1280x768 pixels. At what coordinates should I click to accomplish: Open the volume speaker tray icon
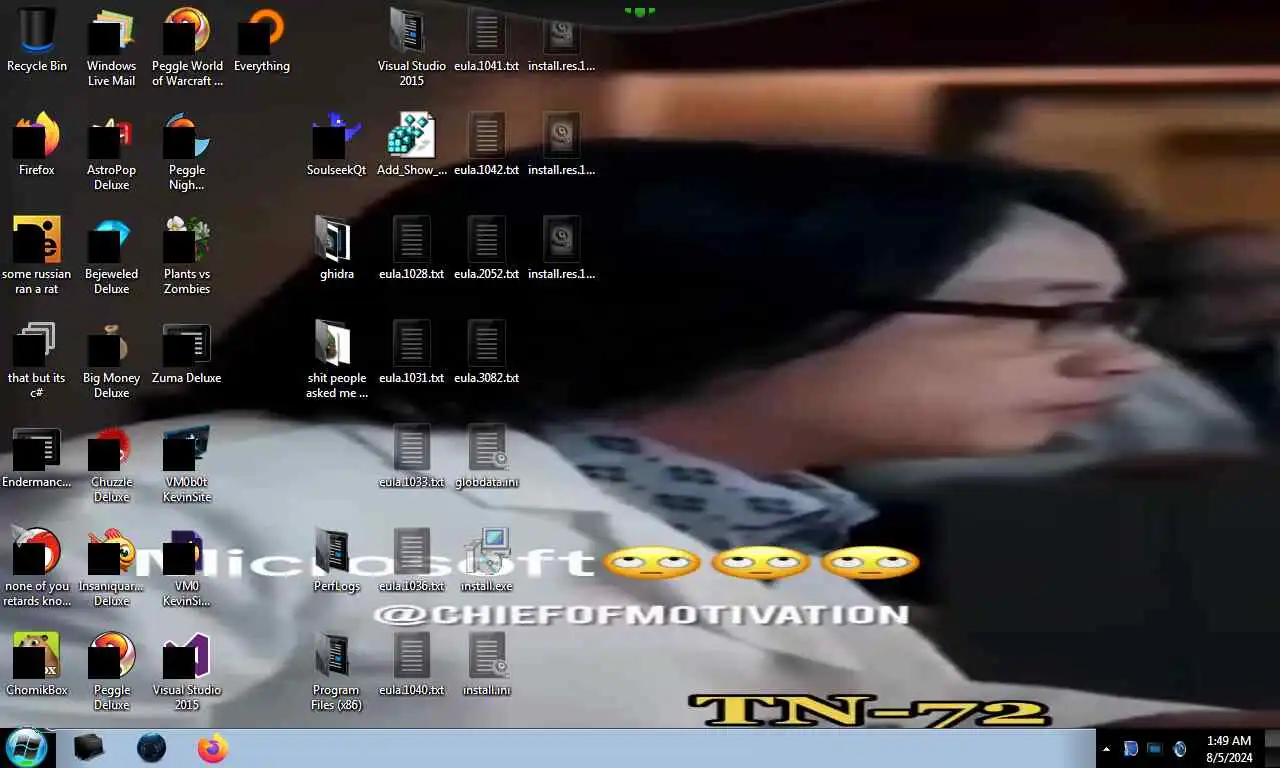point(1180,749)
